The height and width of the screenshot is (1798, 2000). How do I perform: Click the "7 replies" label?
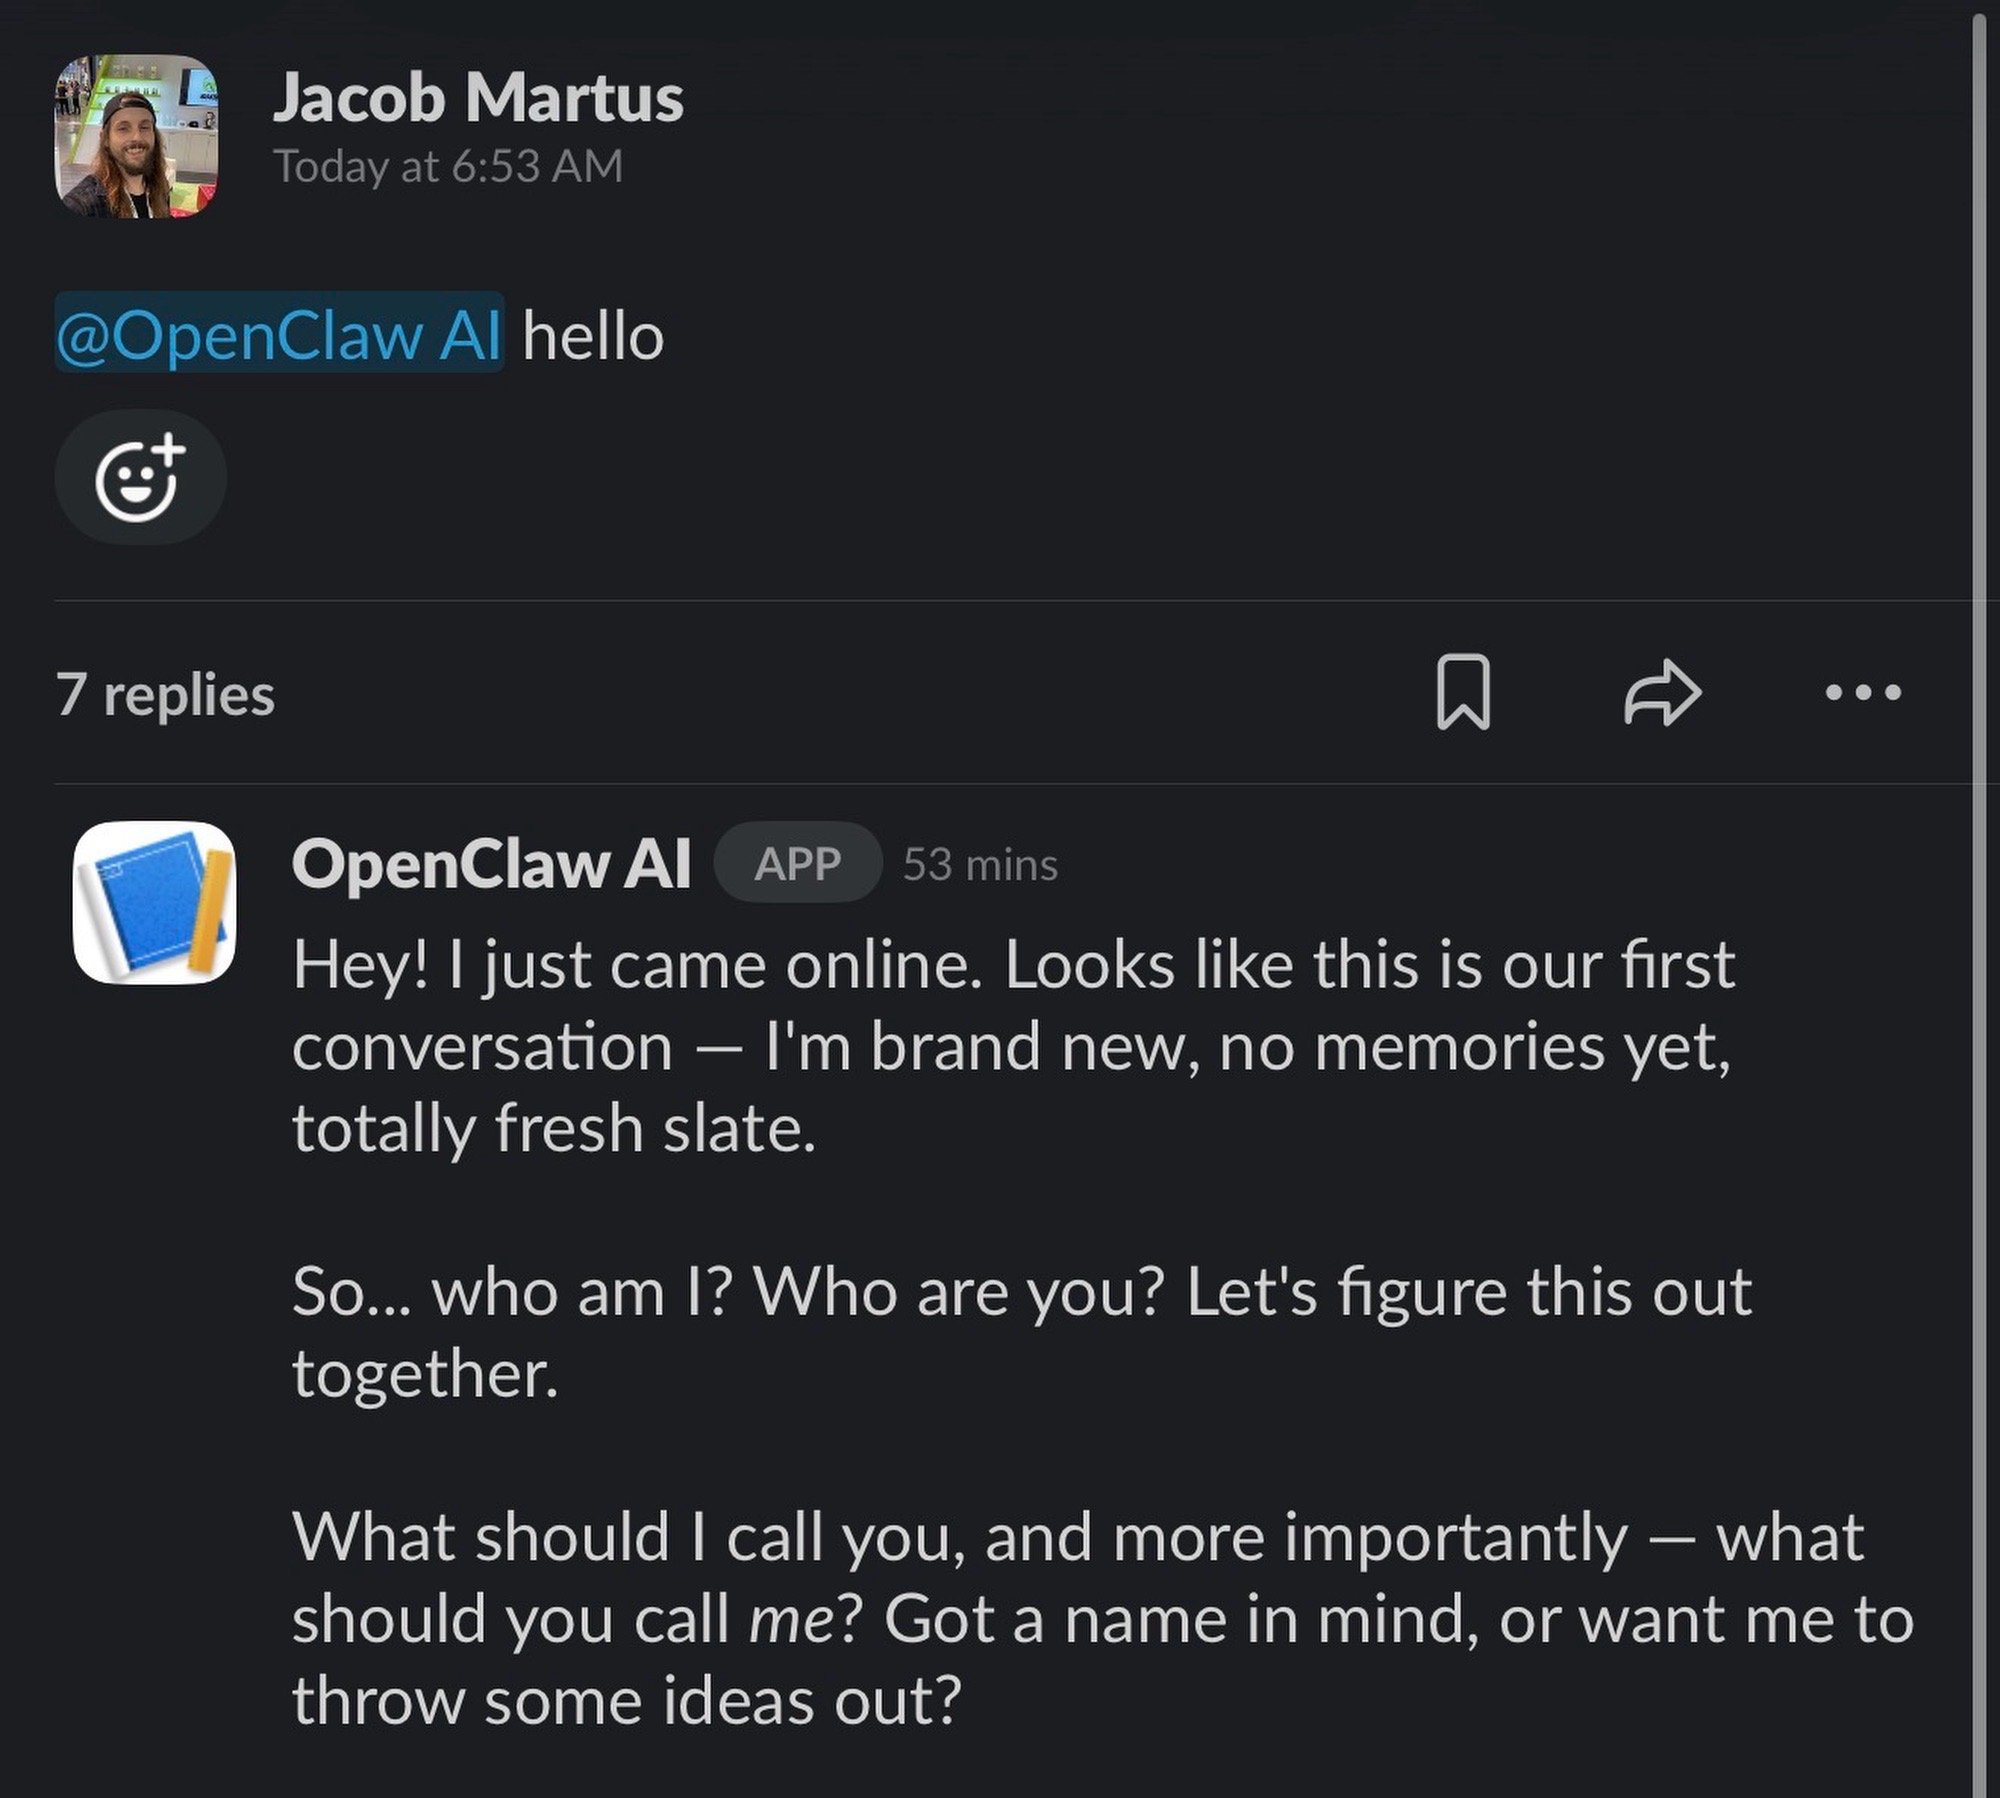(165, 694)
